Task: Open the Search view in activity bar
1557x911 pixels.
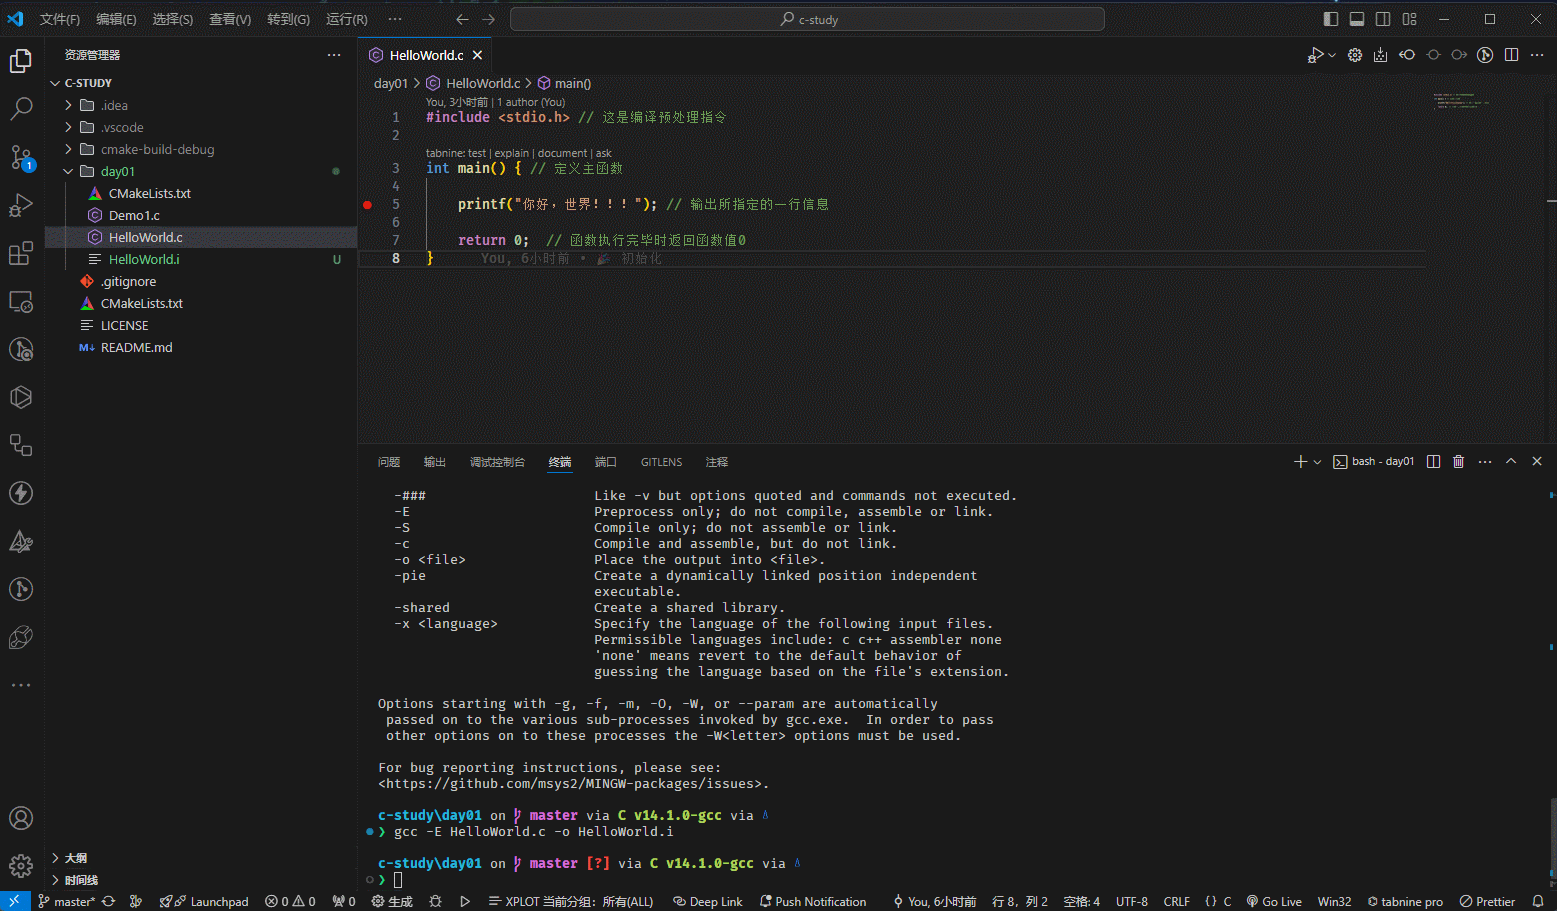Action: point(21,108)
